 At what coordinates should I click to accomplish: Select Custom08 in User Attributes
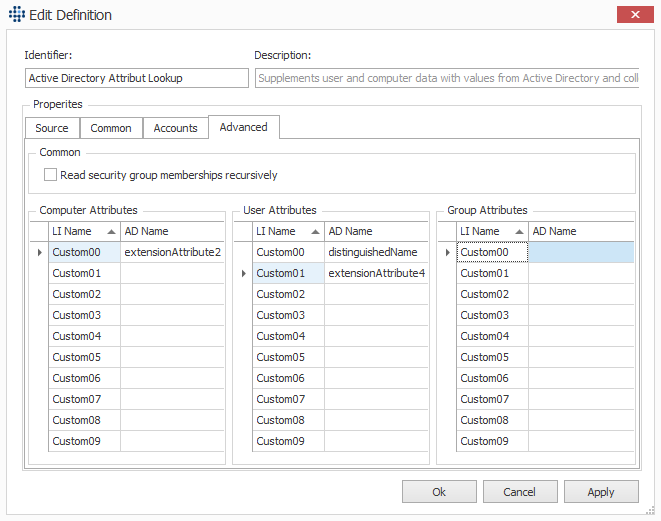point(288,420)
